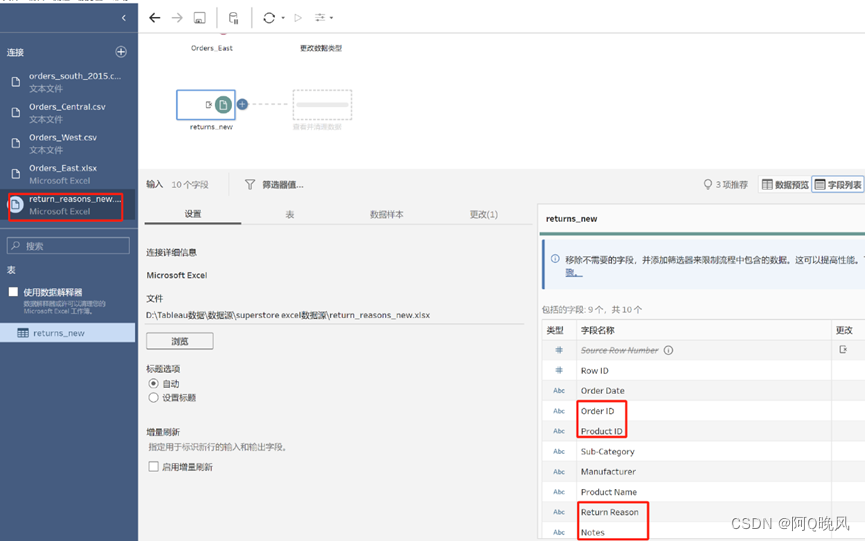Select the Notes field name

pyautogui.click(x=592, y=532)
